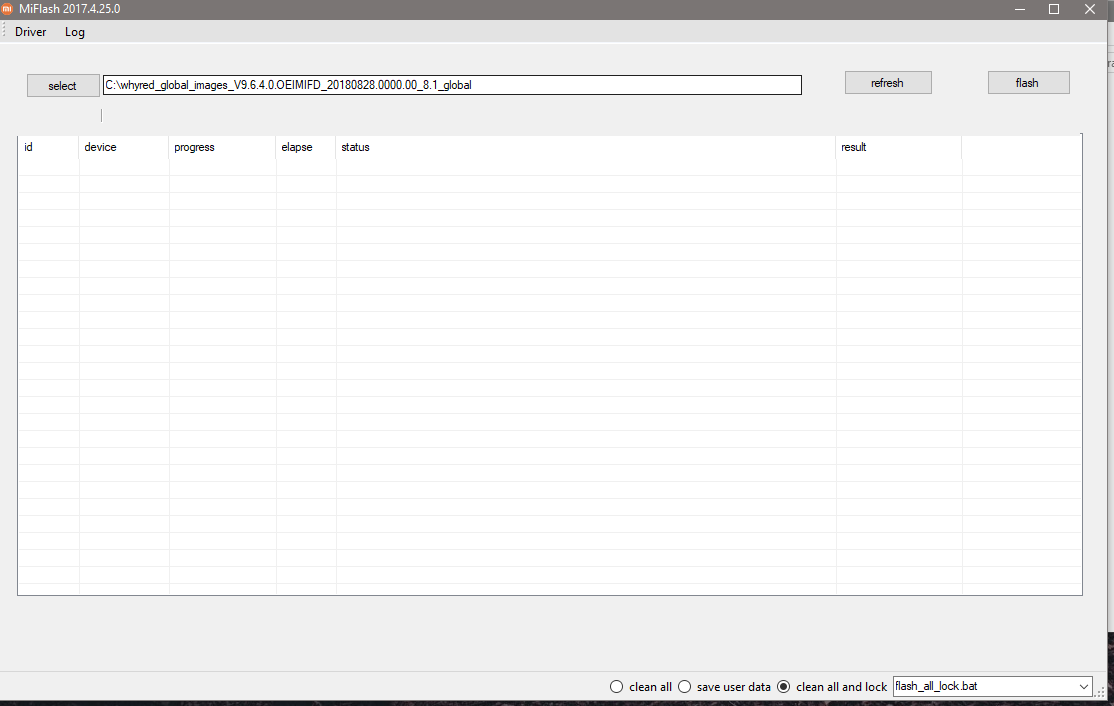1114x706 pixels.
Task: Click the result column header
Action: [x=899, y=147]
